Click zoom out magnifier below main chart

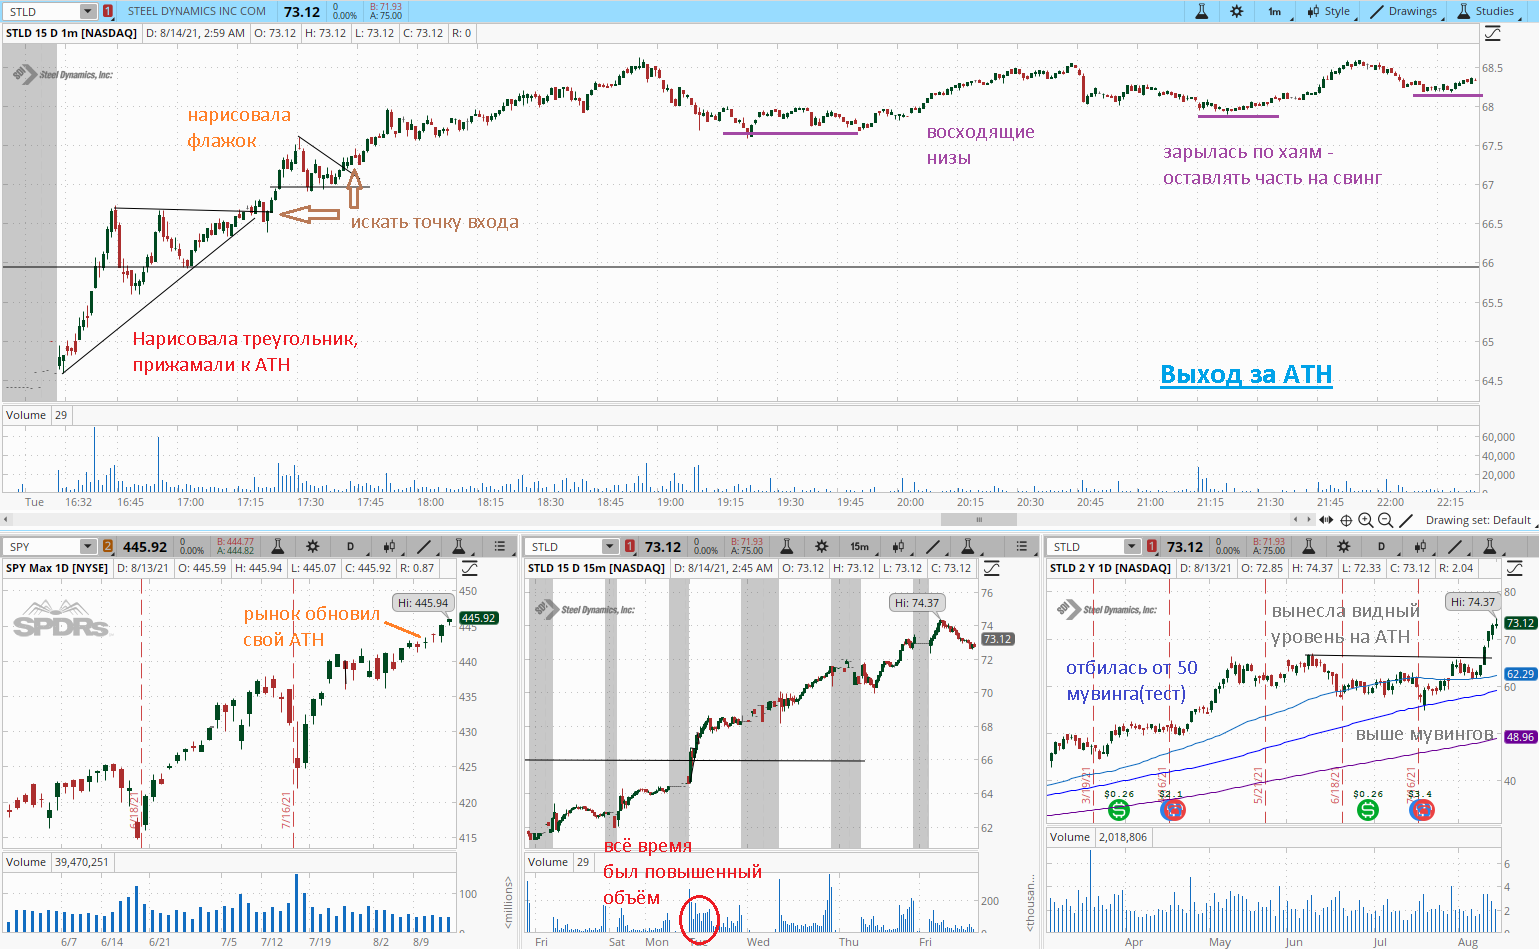point(1385,520)
